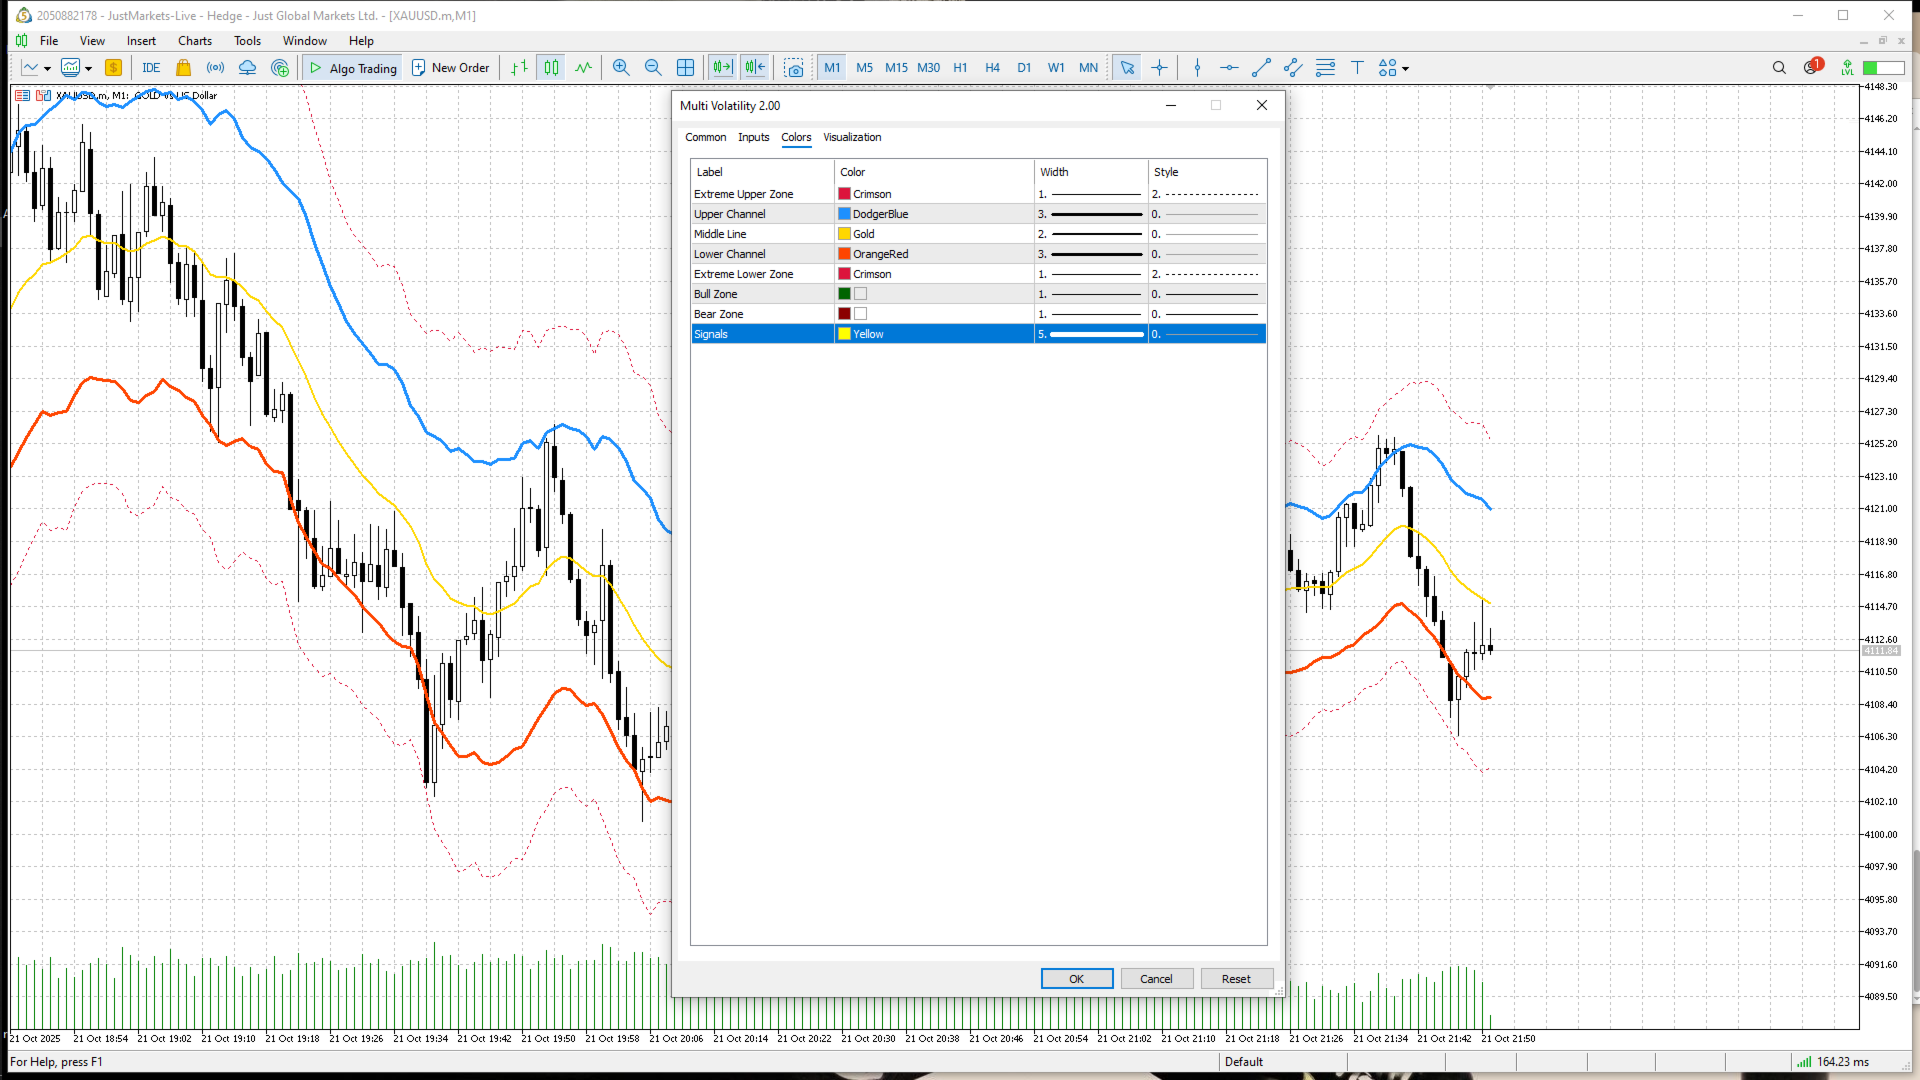This screenshot has height=1080, width=1920.
Task: Toggle candlestick chart mode
Action: click(551, 68)
